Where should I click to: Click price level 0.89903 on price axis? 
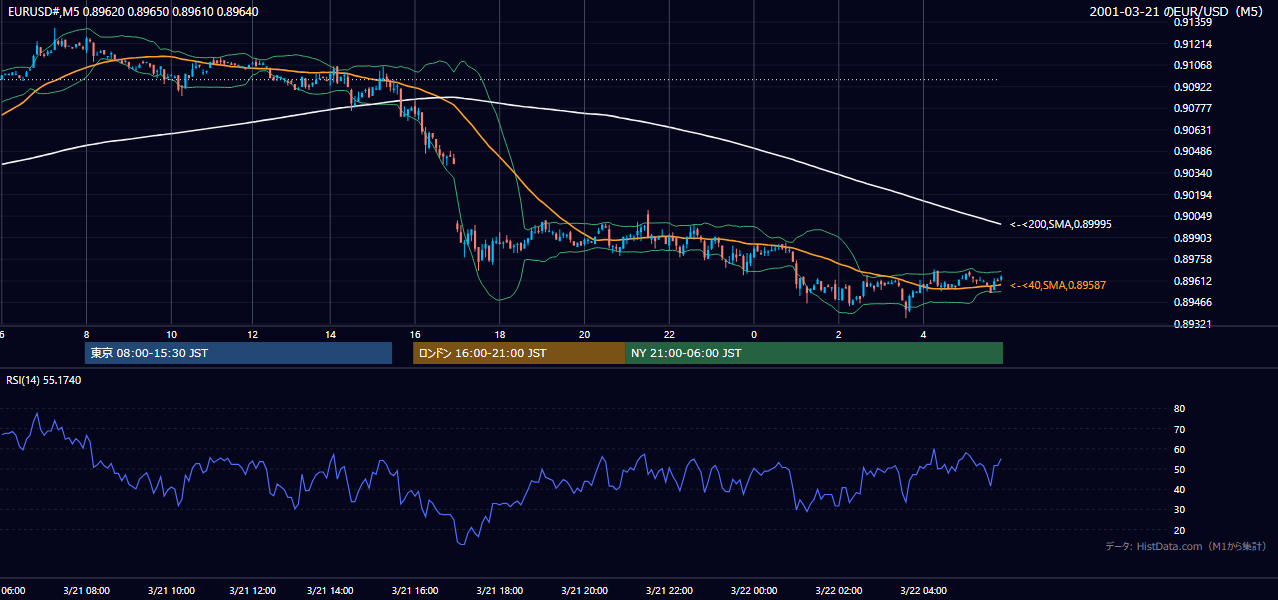point(1193,237)
